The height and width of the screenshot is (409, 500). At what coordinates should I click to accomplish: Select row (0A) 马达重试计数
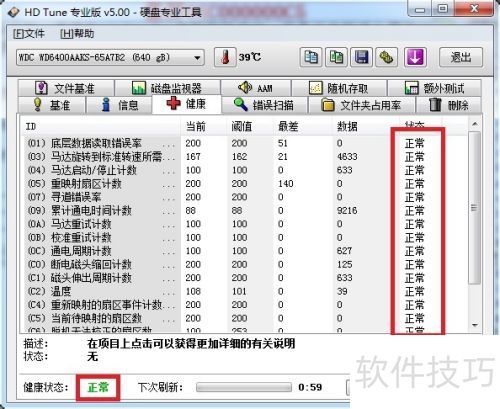coord(243,224)
